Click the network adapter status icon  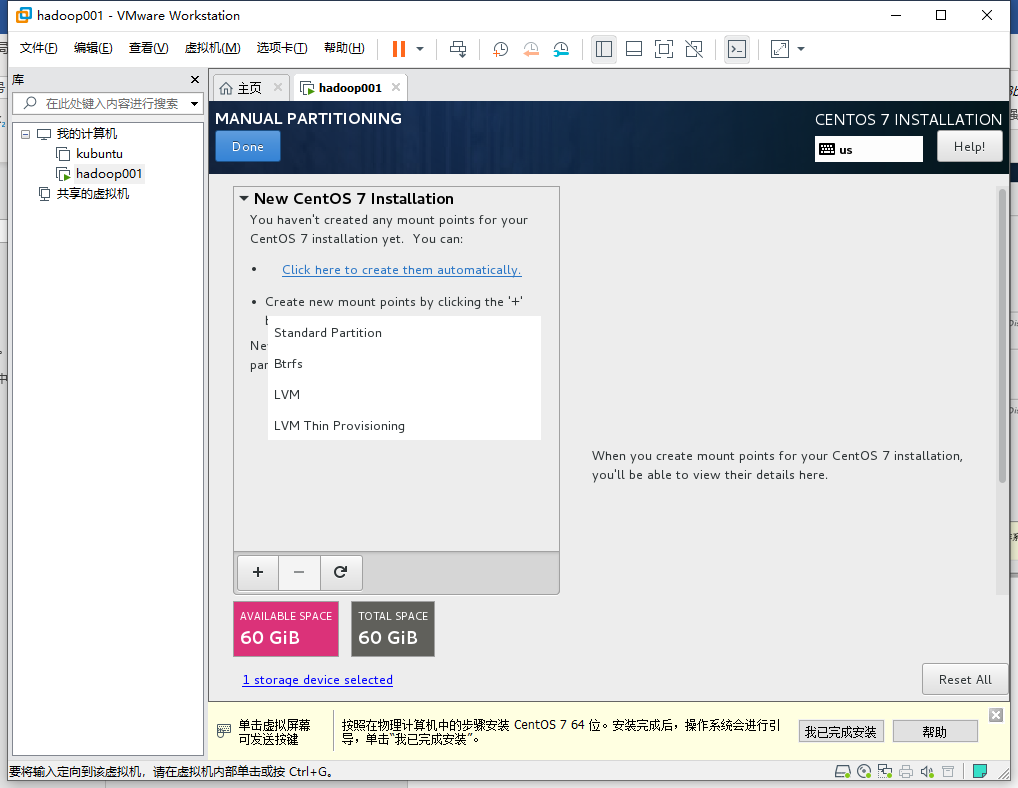pyautogui.click(x=885, y=771)
